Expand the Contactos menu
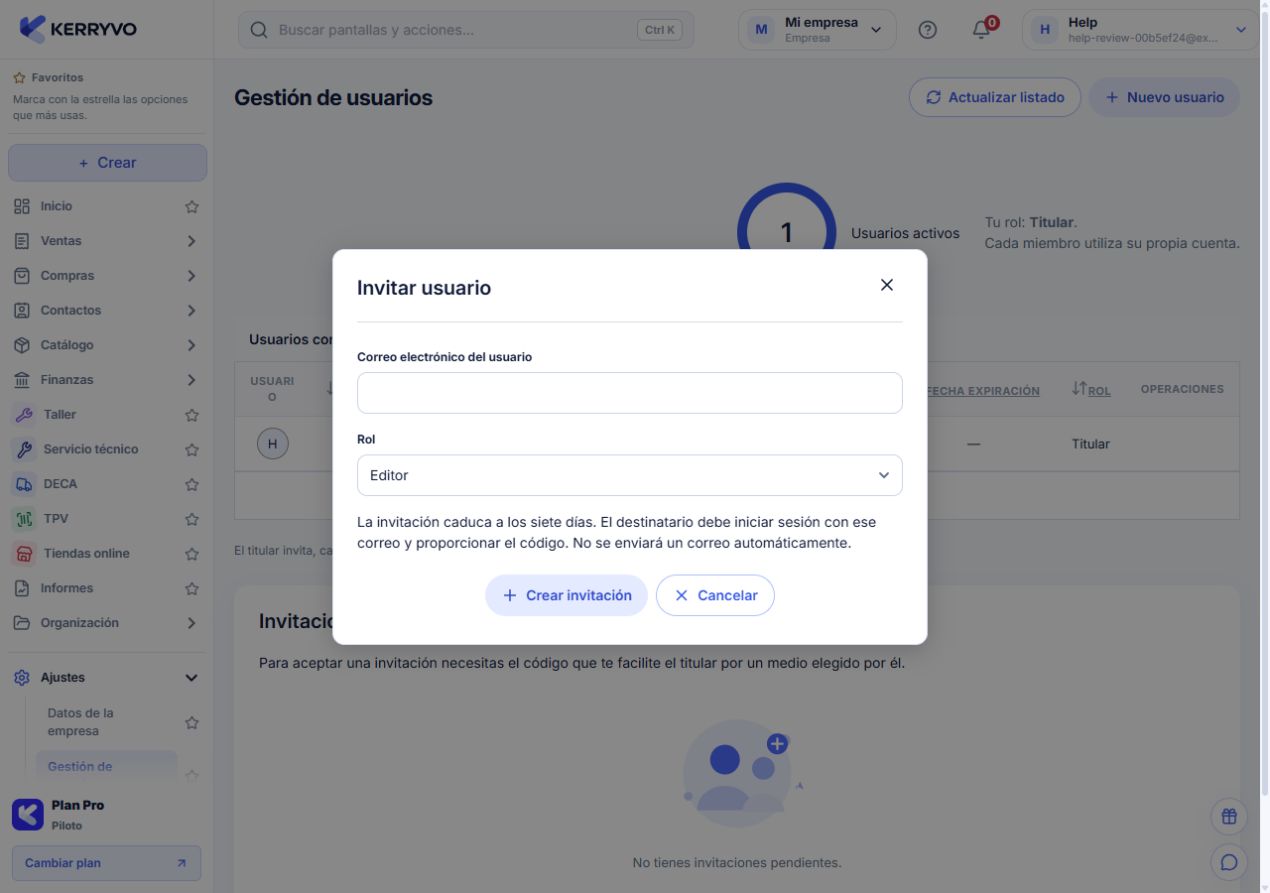The image size is (1270, 893). pos(191,311)
